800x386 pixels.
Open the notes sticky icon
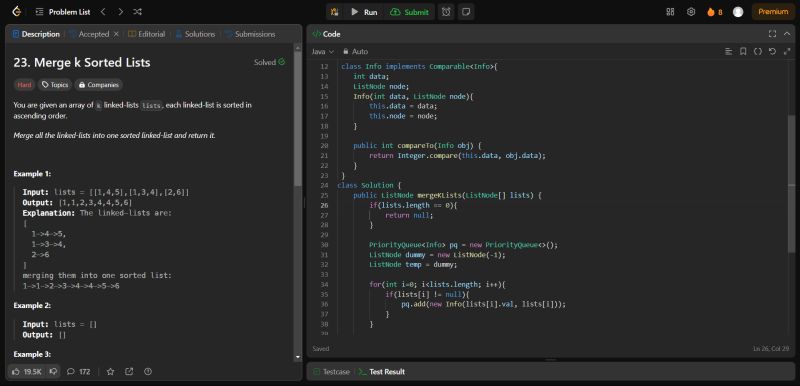pyautogui.click(x=465, y=12)
